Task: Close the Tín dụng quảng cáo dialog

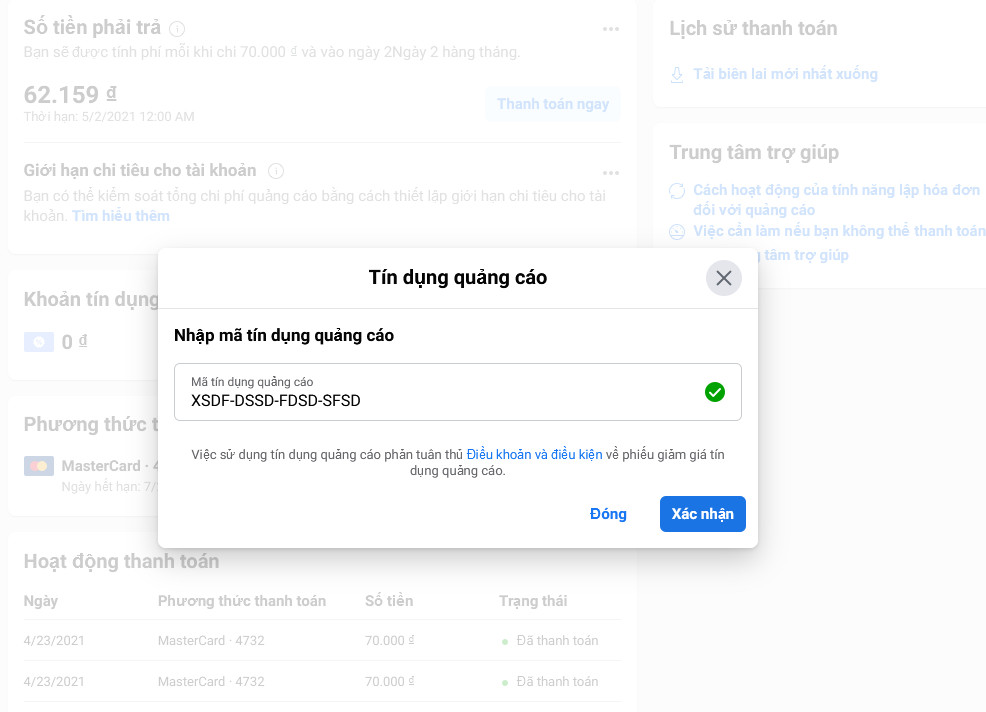Action: [723, 278]
